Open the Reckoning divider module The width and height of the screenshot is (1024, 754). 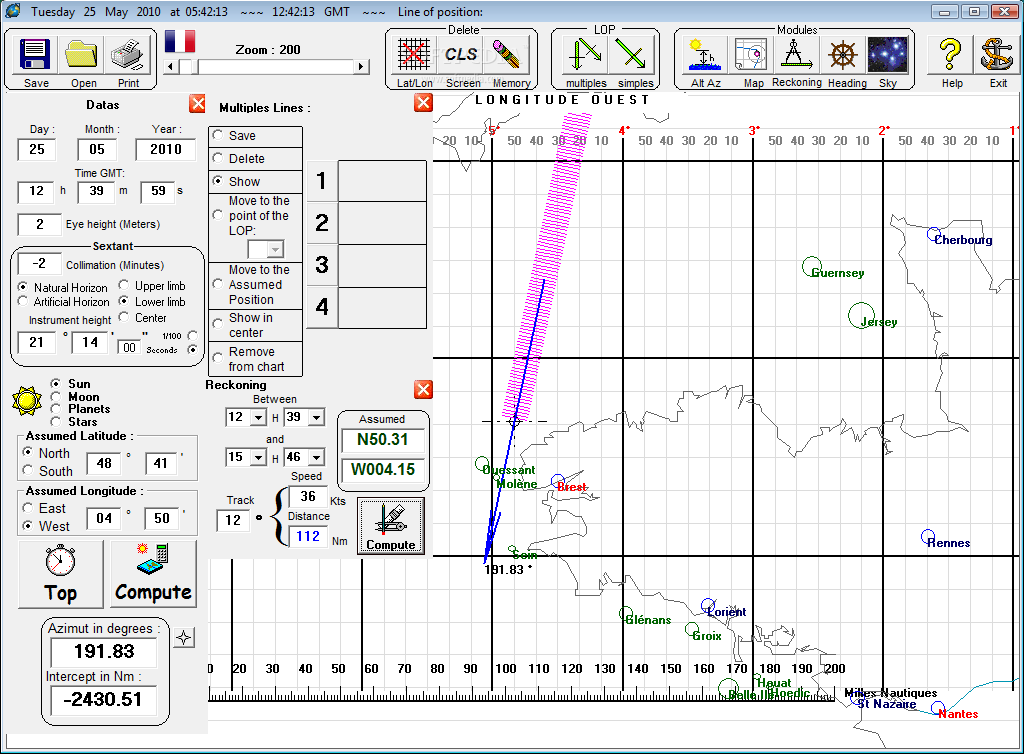pyautogui.click(x=796, y=54)
